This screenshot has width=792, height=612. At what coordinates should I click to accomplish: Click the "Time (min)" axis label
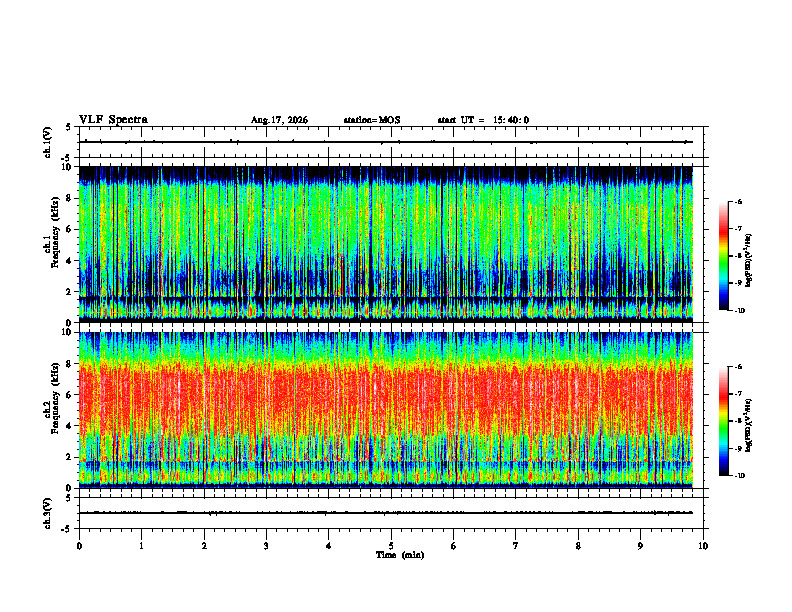tap(400, 555)
